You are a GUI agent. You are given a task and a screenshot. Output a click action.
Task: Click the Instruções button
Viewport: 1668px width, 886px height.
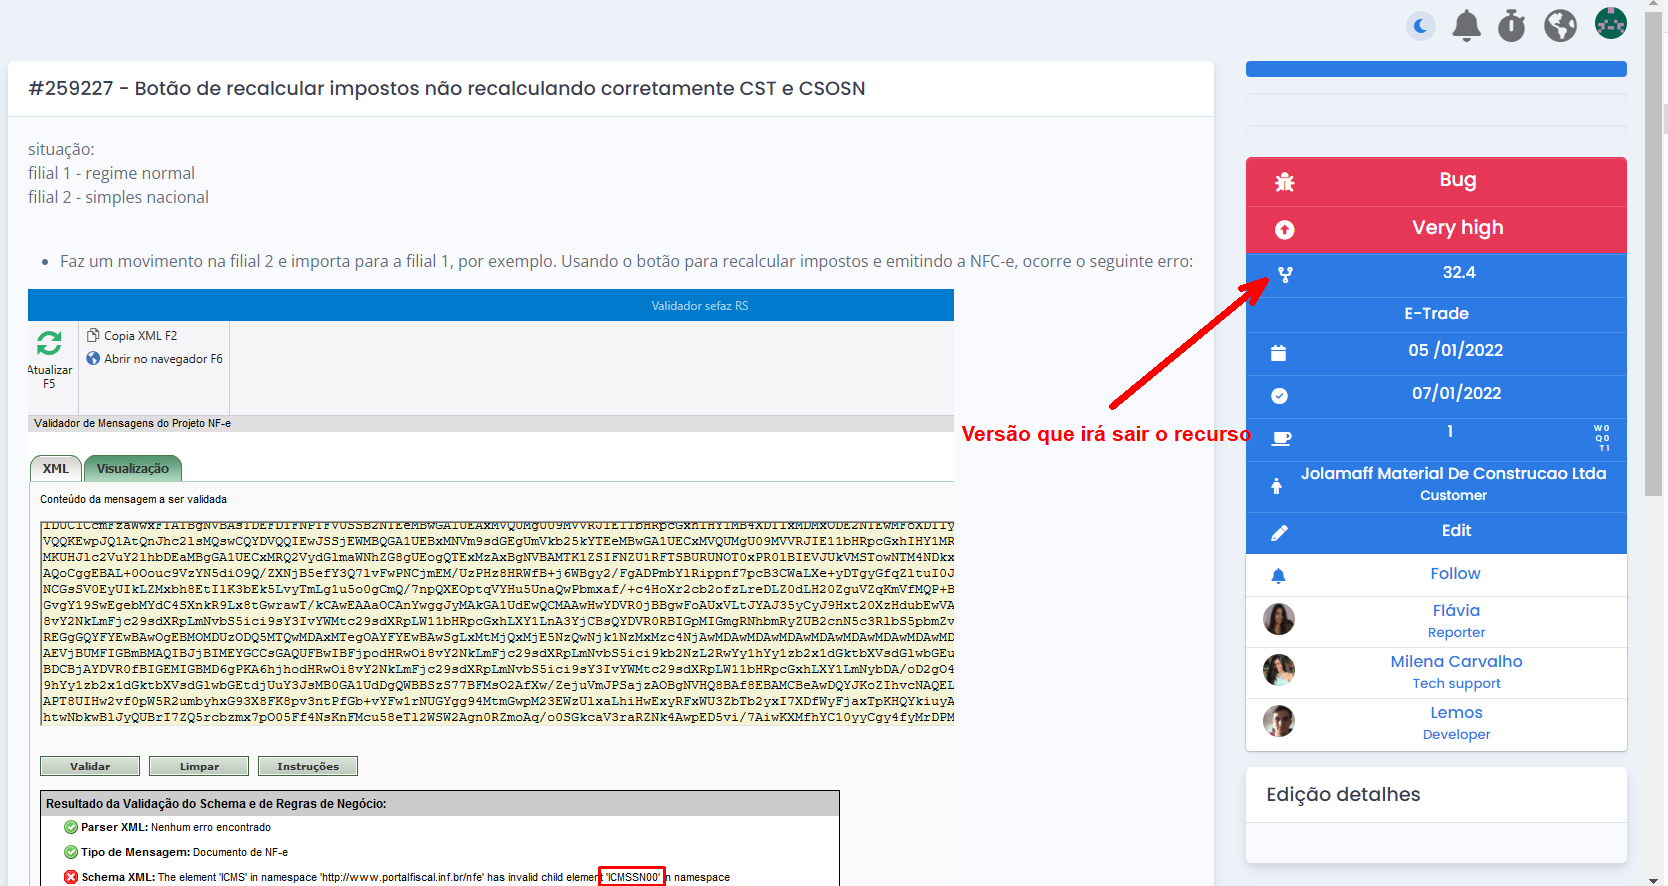[307, 767]
